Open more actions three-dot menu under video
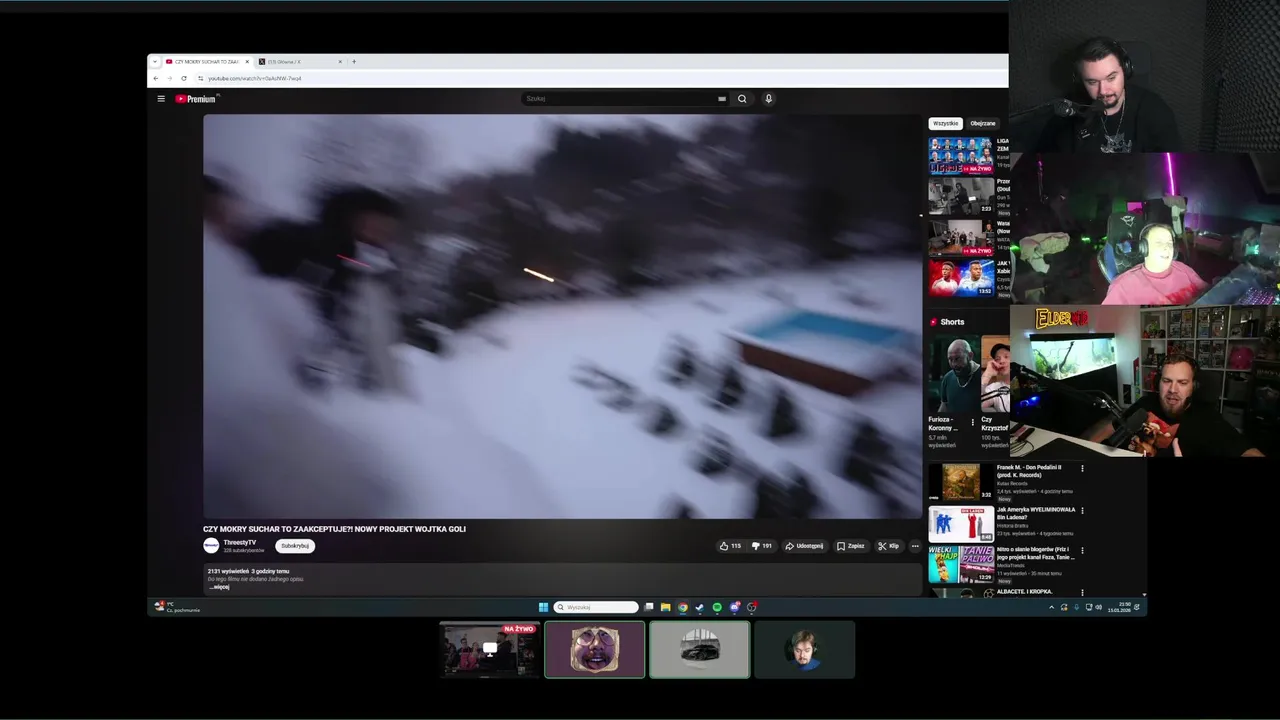 pyautogui.click(x=914, y=546)
